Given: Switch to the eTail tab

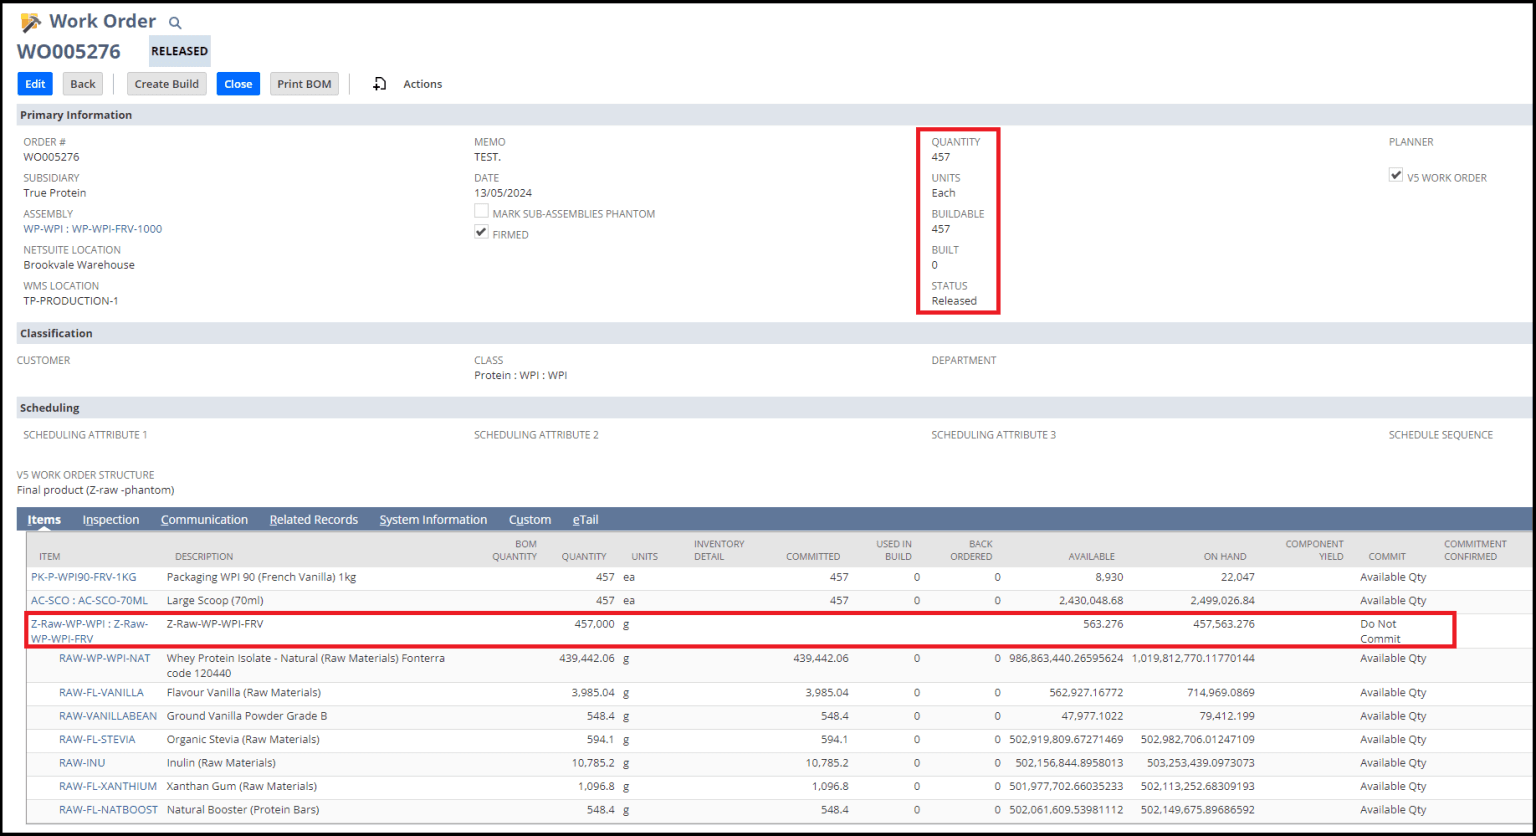Looking at the screenshot, I should tap(585, 519).
